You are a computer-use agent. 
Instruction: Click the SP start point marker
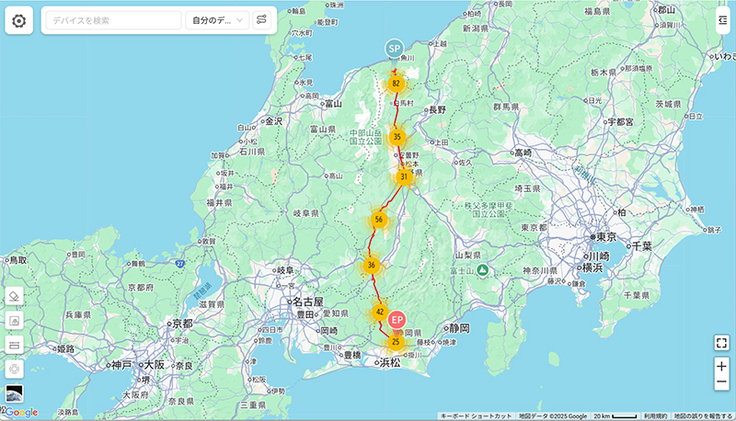(394, 47)
